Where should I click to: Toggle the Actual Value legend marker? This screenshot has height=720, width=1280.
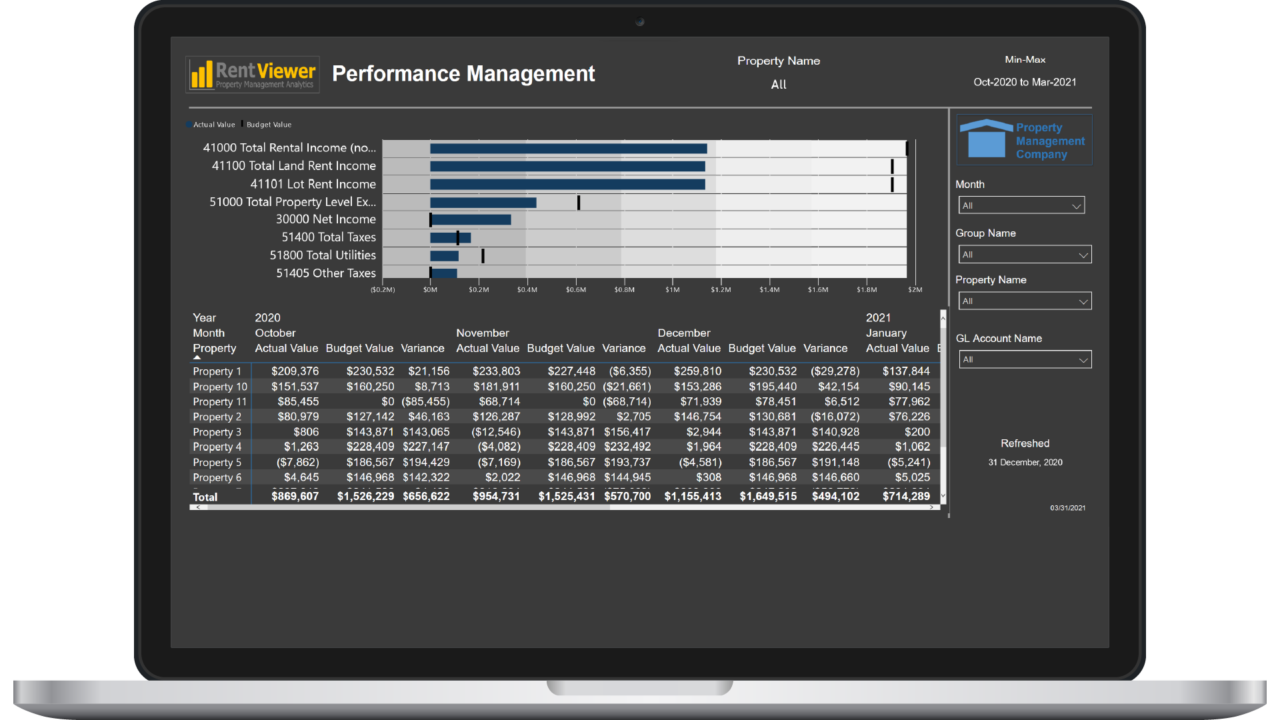click(191, 124)
